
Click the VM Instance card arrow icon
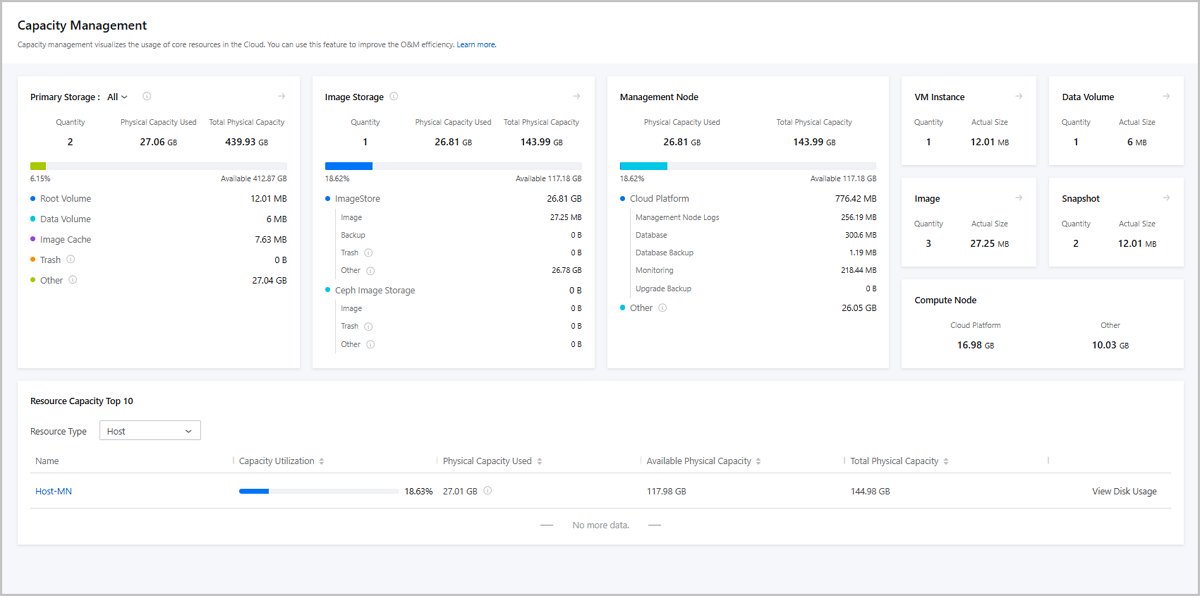point(1019,97)
